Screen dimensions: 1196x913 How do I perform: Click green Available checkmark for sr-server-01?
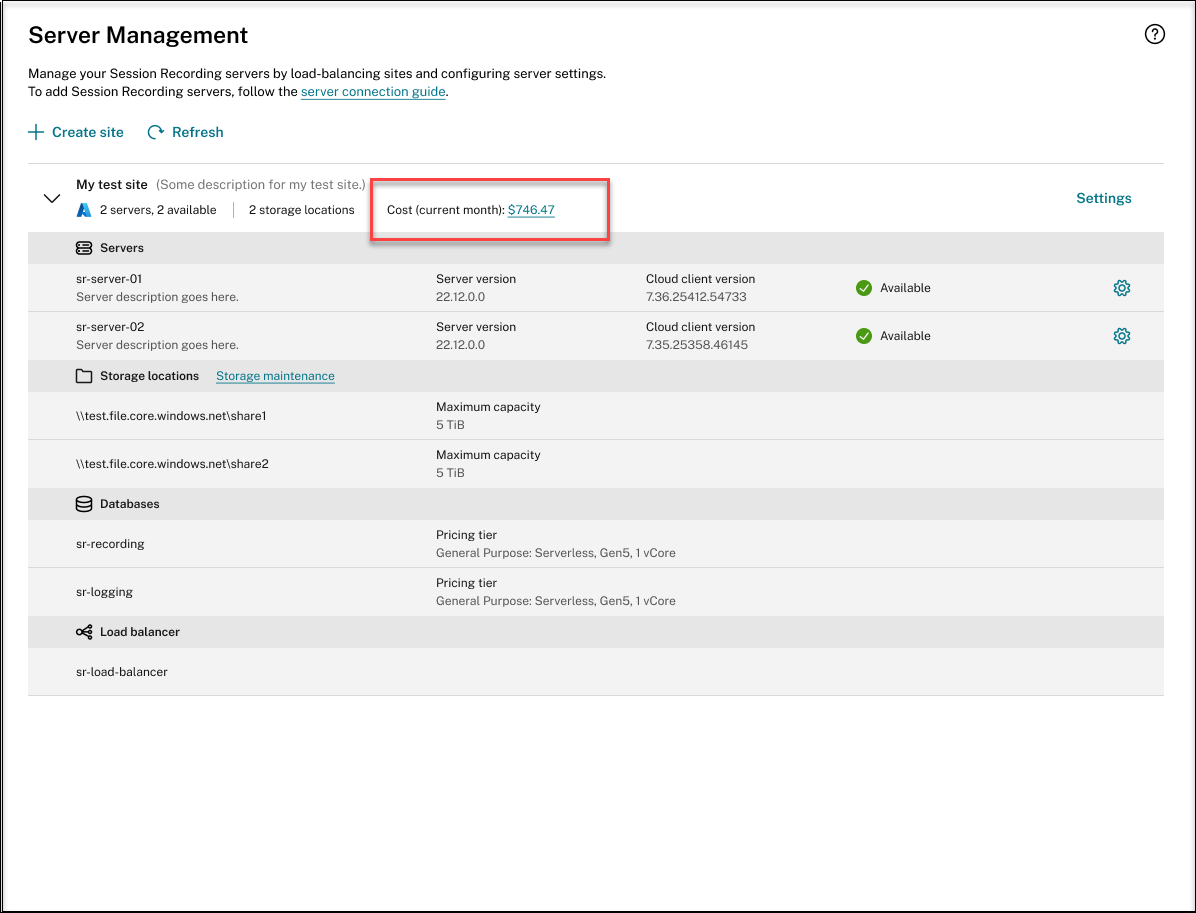864,288
